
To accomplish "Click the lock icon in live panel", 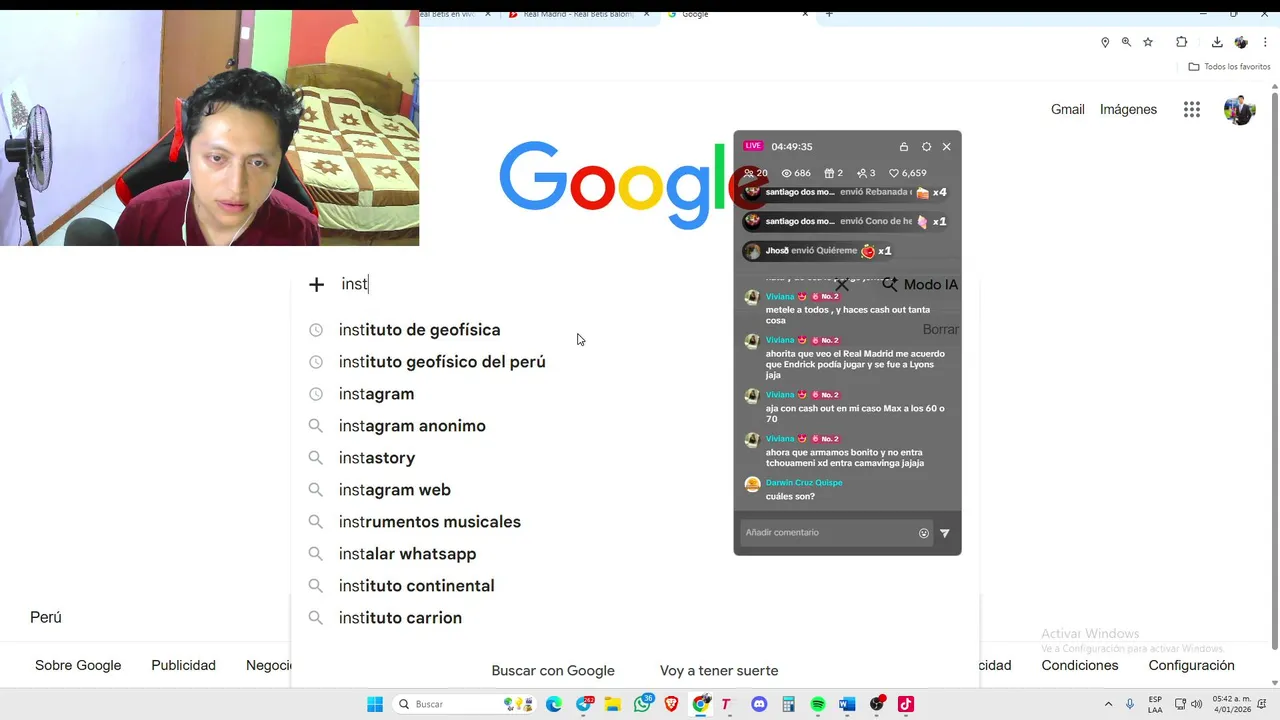I will tap(904, 147).
